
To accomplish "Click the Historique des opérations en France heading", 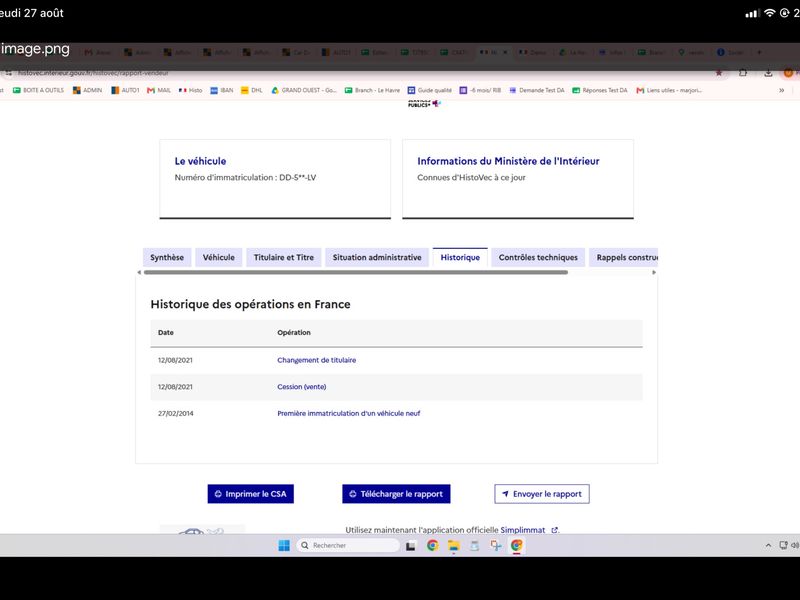I will (x=251, y=304).
